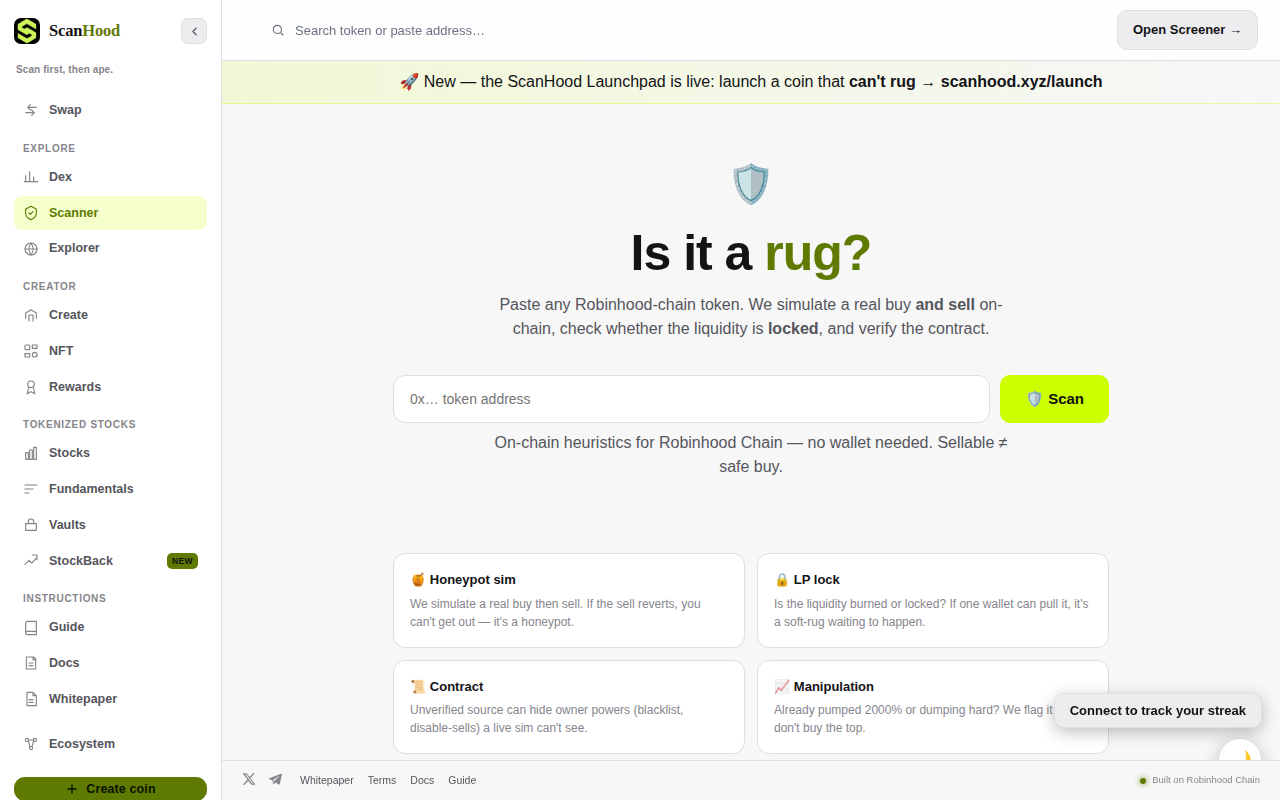Click the NFT grid icon
This screenshot has width=1280, height=800.
(31, 351)
